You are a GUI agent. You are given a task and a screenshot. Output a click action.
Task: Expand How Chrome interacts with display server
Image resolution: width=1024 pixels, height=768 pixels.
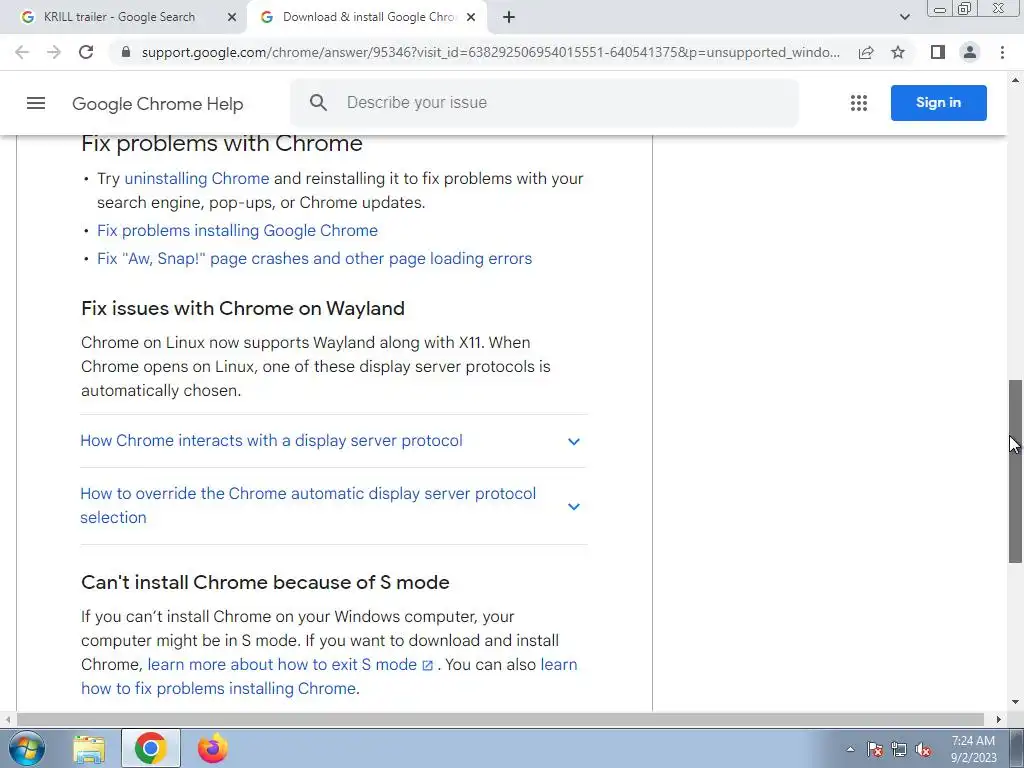[x=333, y=441]
